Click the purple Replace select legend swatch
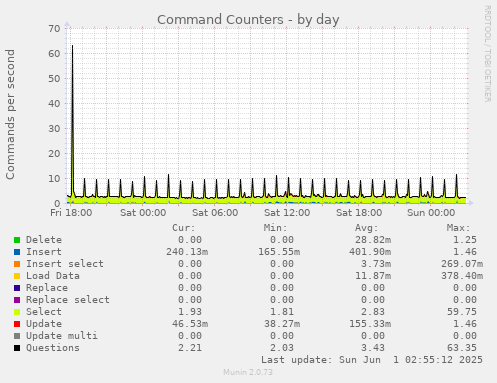 click(17, 300)
